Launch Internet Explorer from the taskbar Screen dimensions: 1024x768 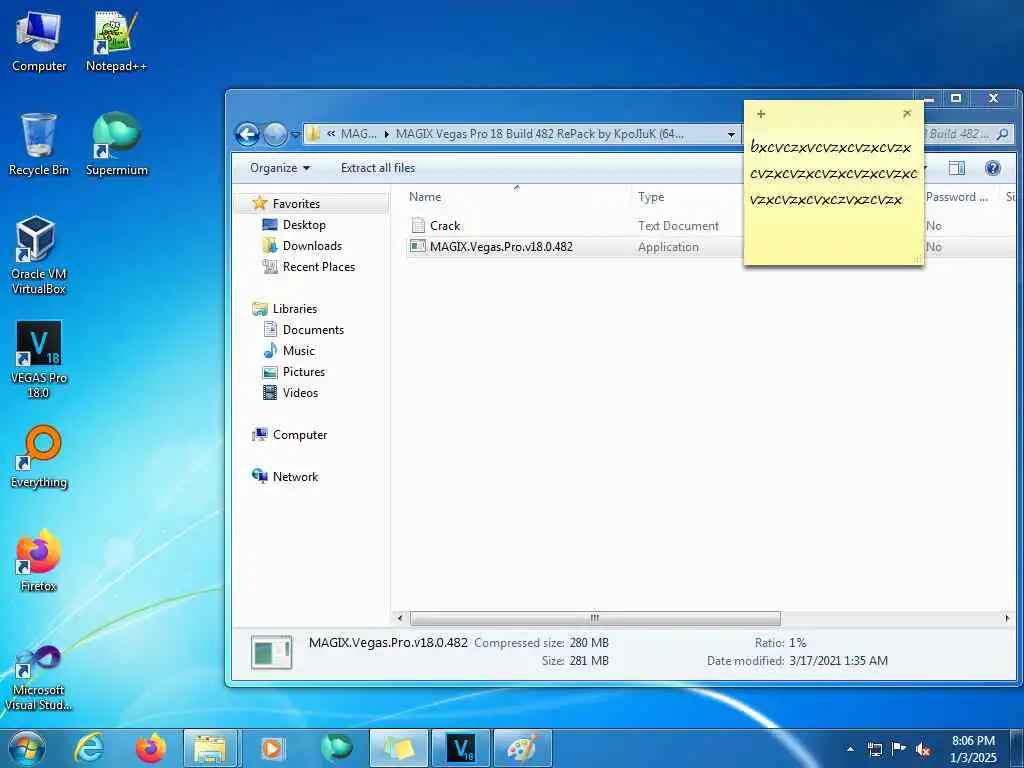[89, 748]
